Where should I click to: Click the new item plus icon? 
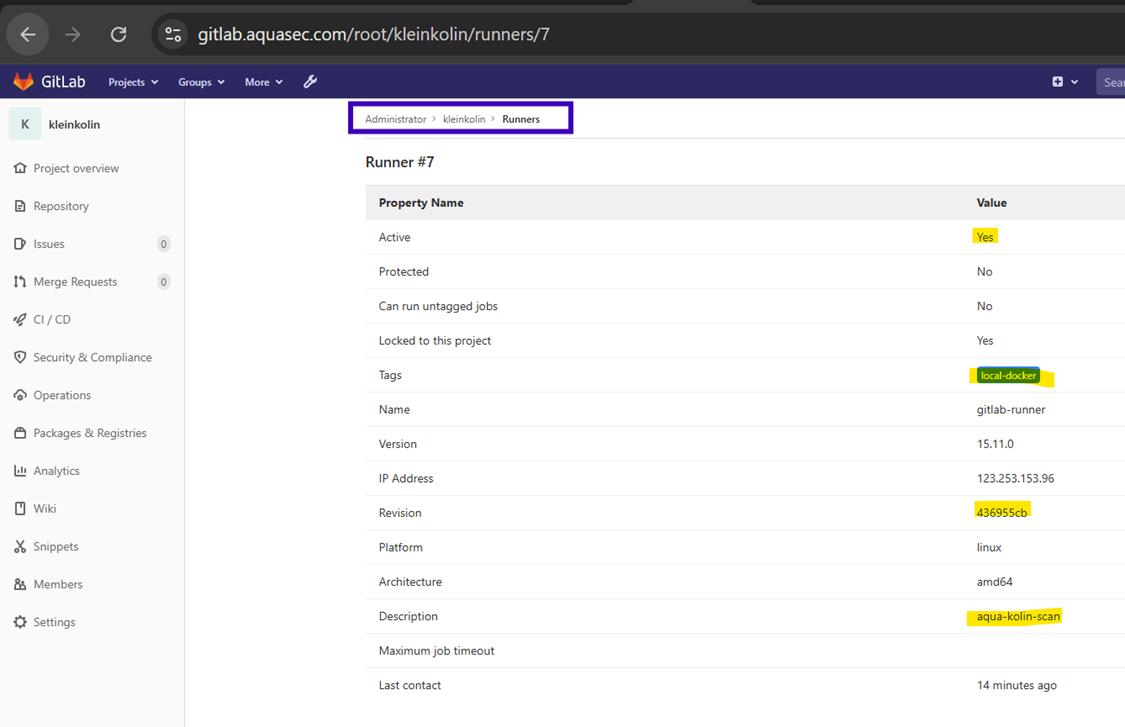coord(1058,82)
